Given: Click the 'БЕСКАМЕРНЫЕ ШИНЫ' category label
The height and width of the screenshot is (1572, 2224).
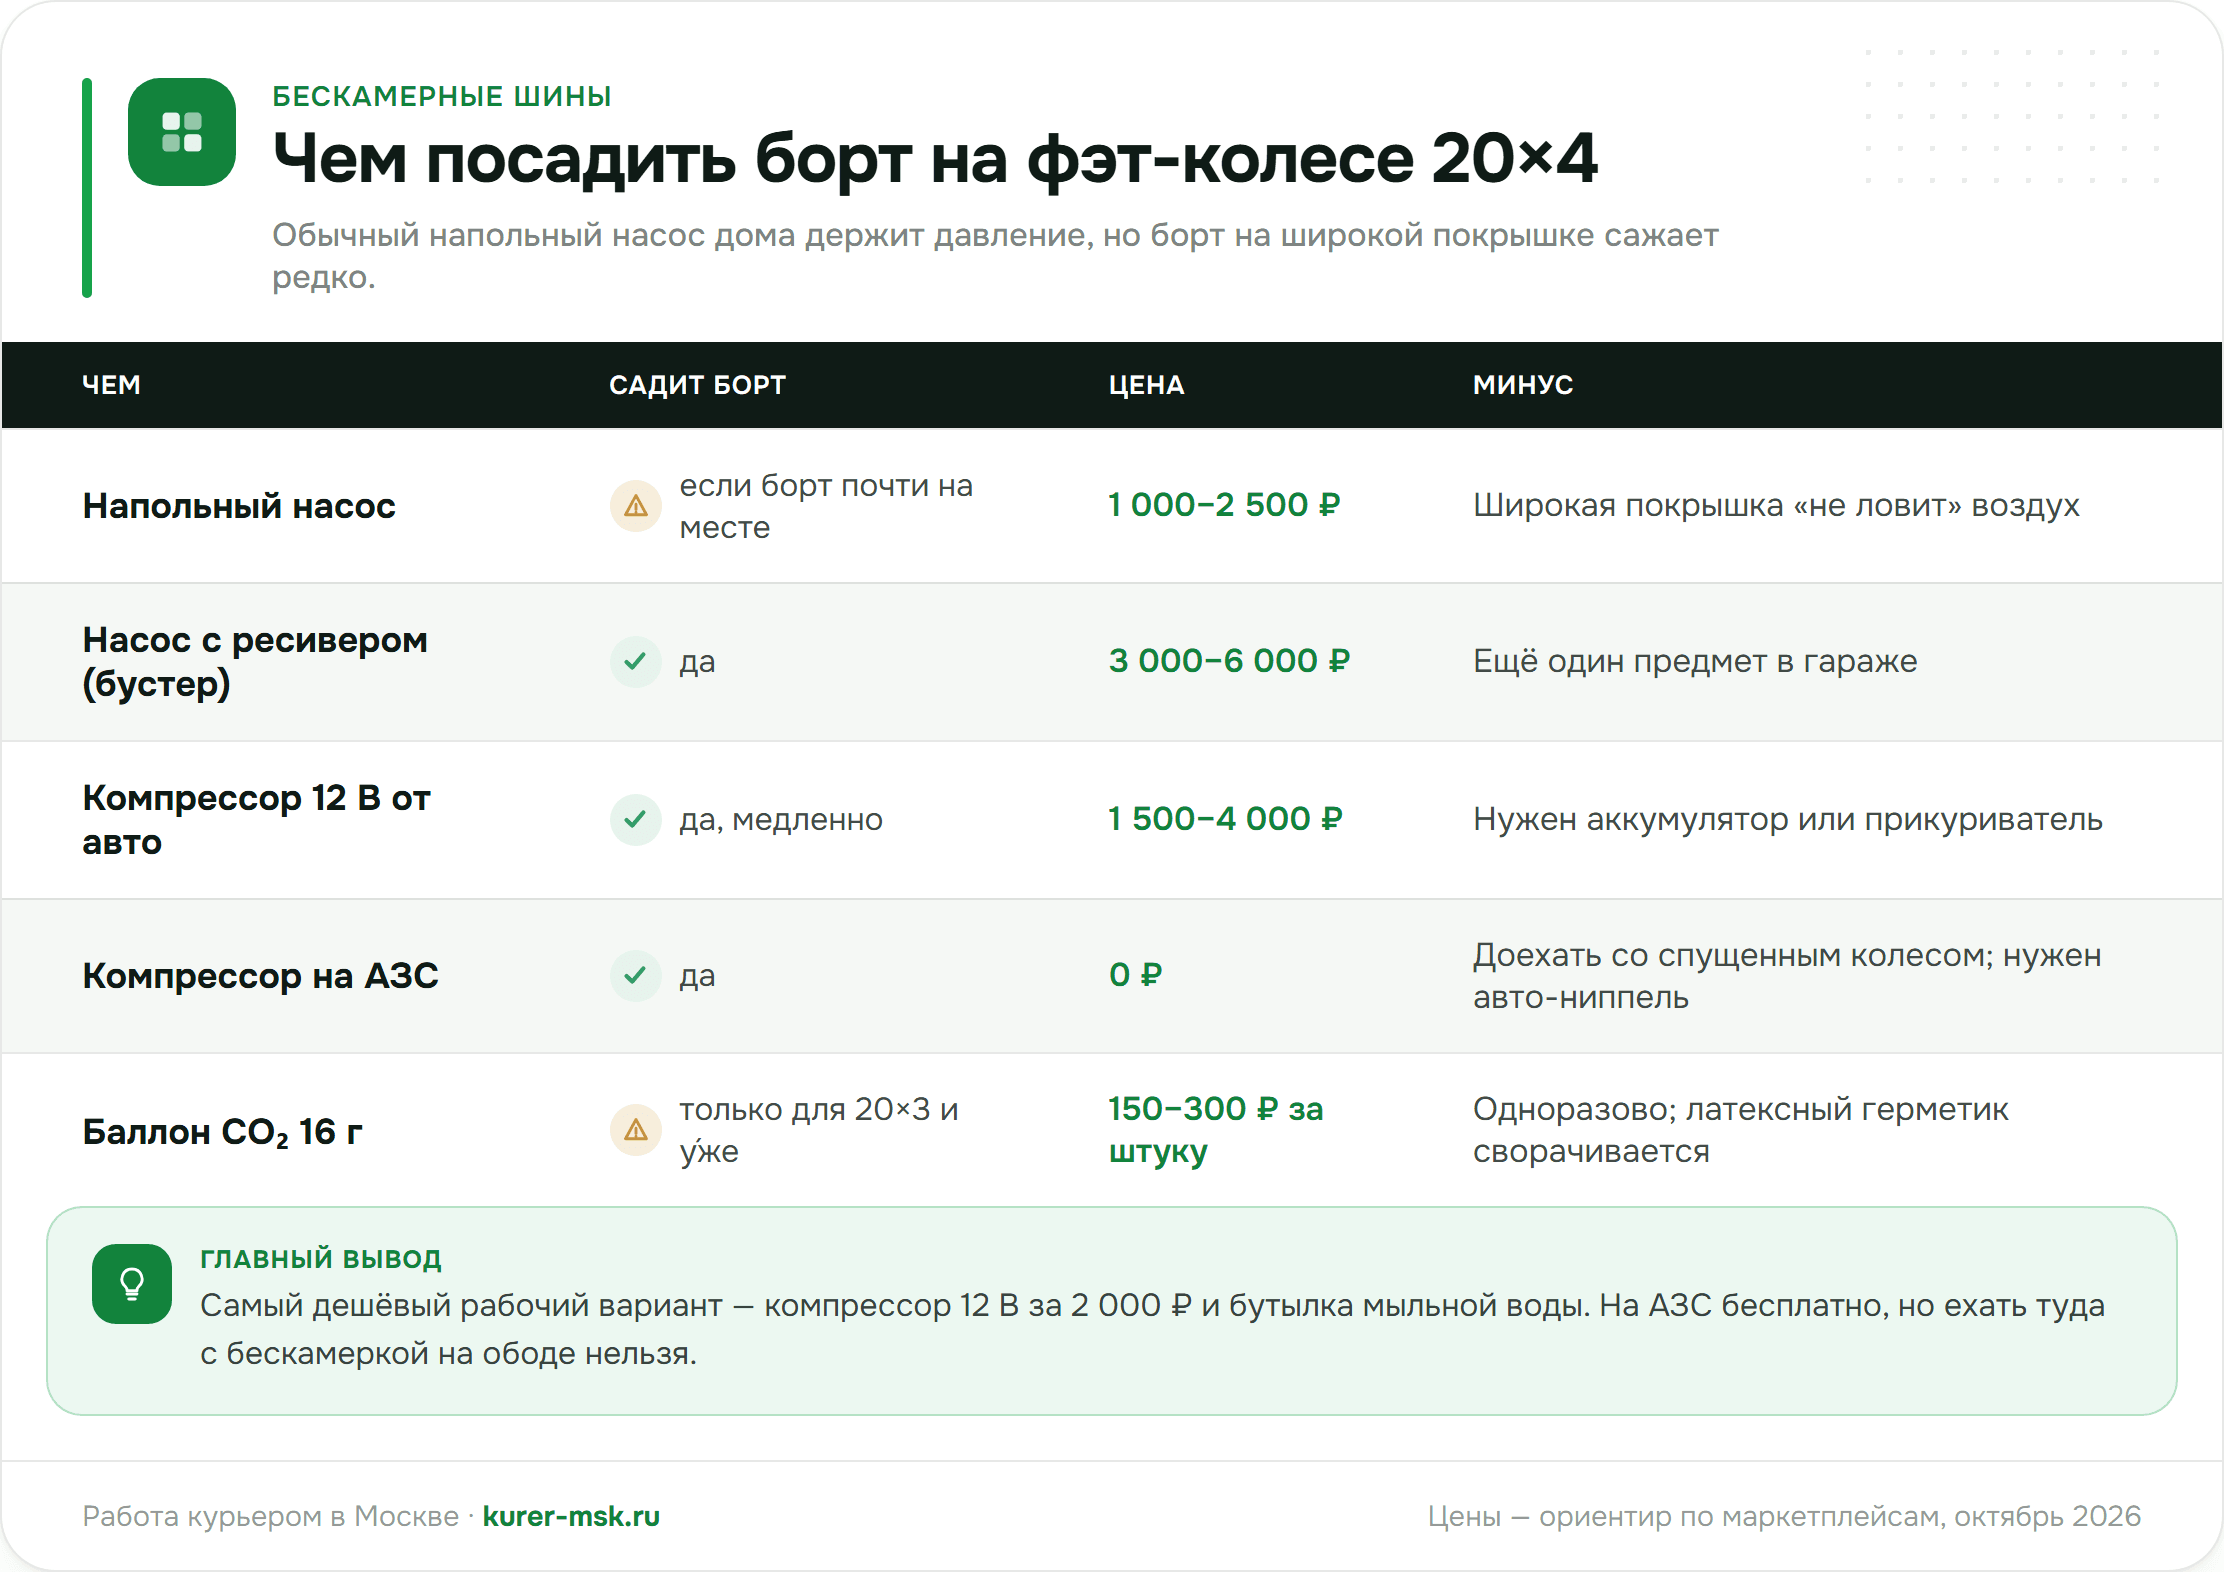Looking at the screenshot, I should (x=442, y=96).
